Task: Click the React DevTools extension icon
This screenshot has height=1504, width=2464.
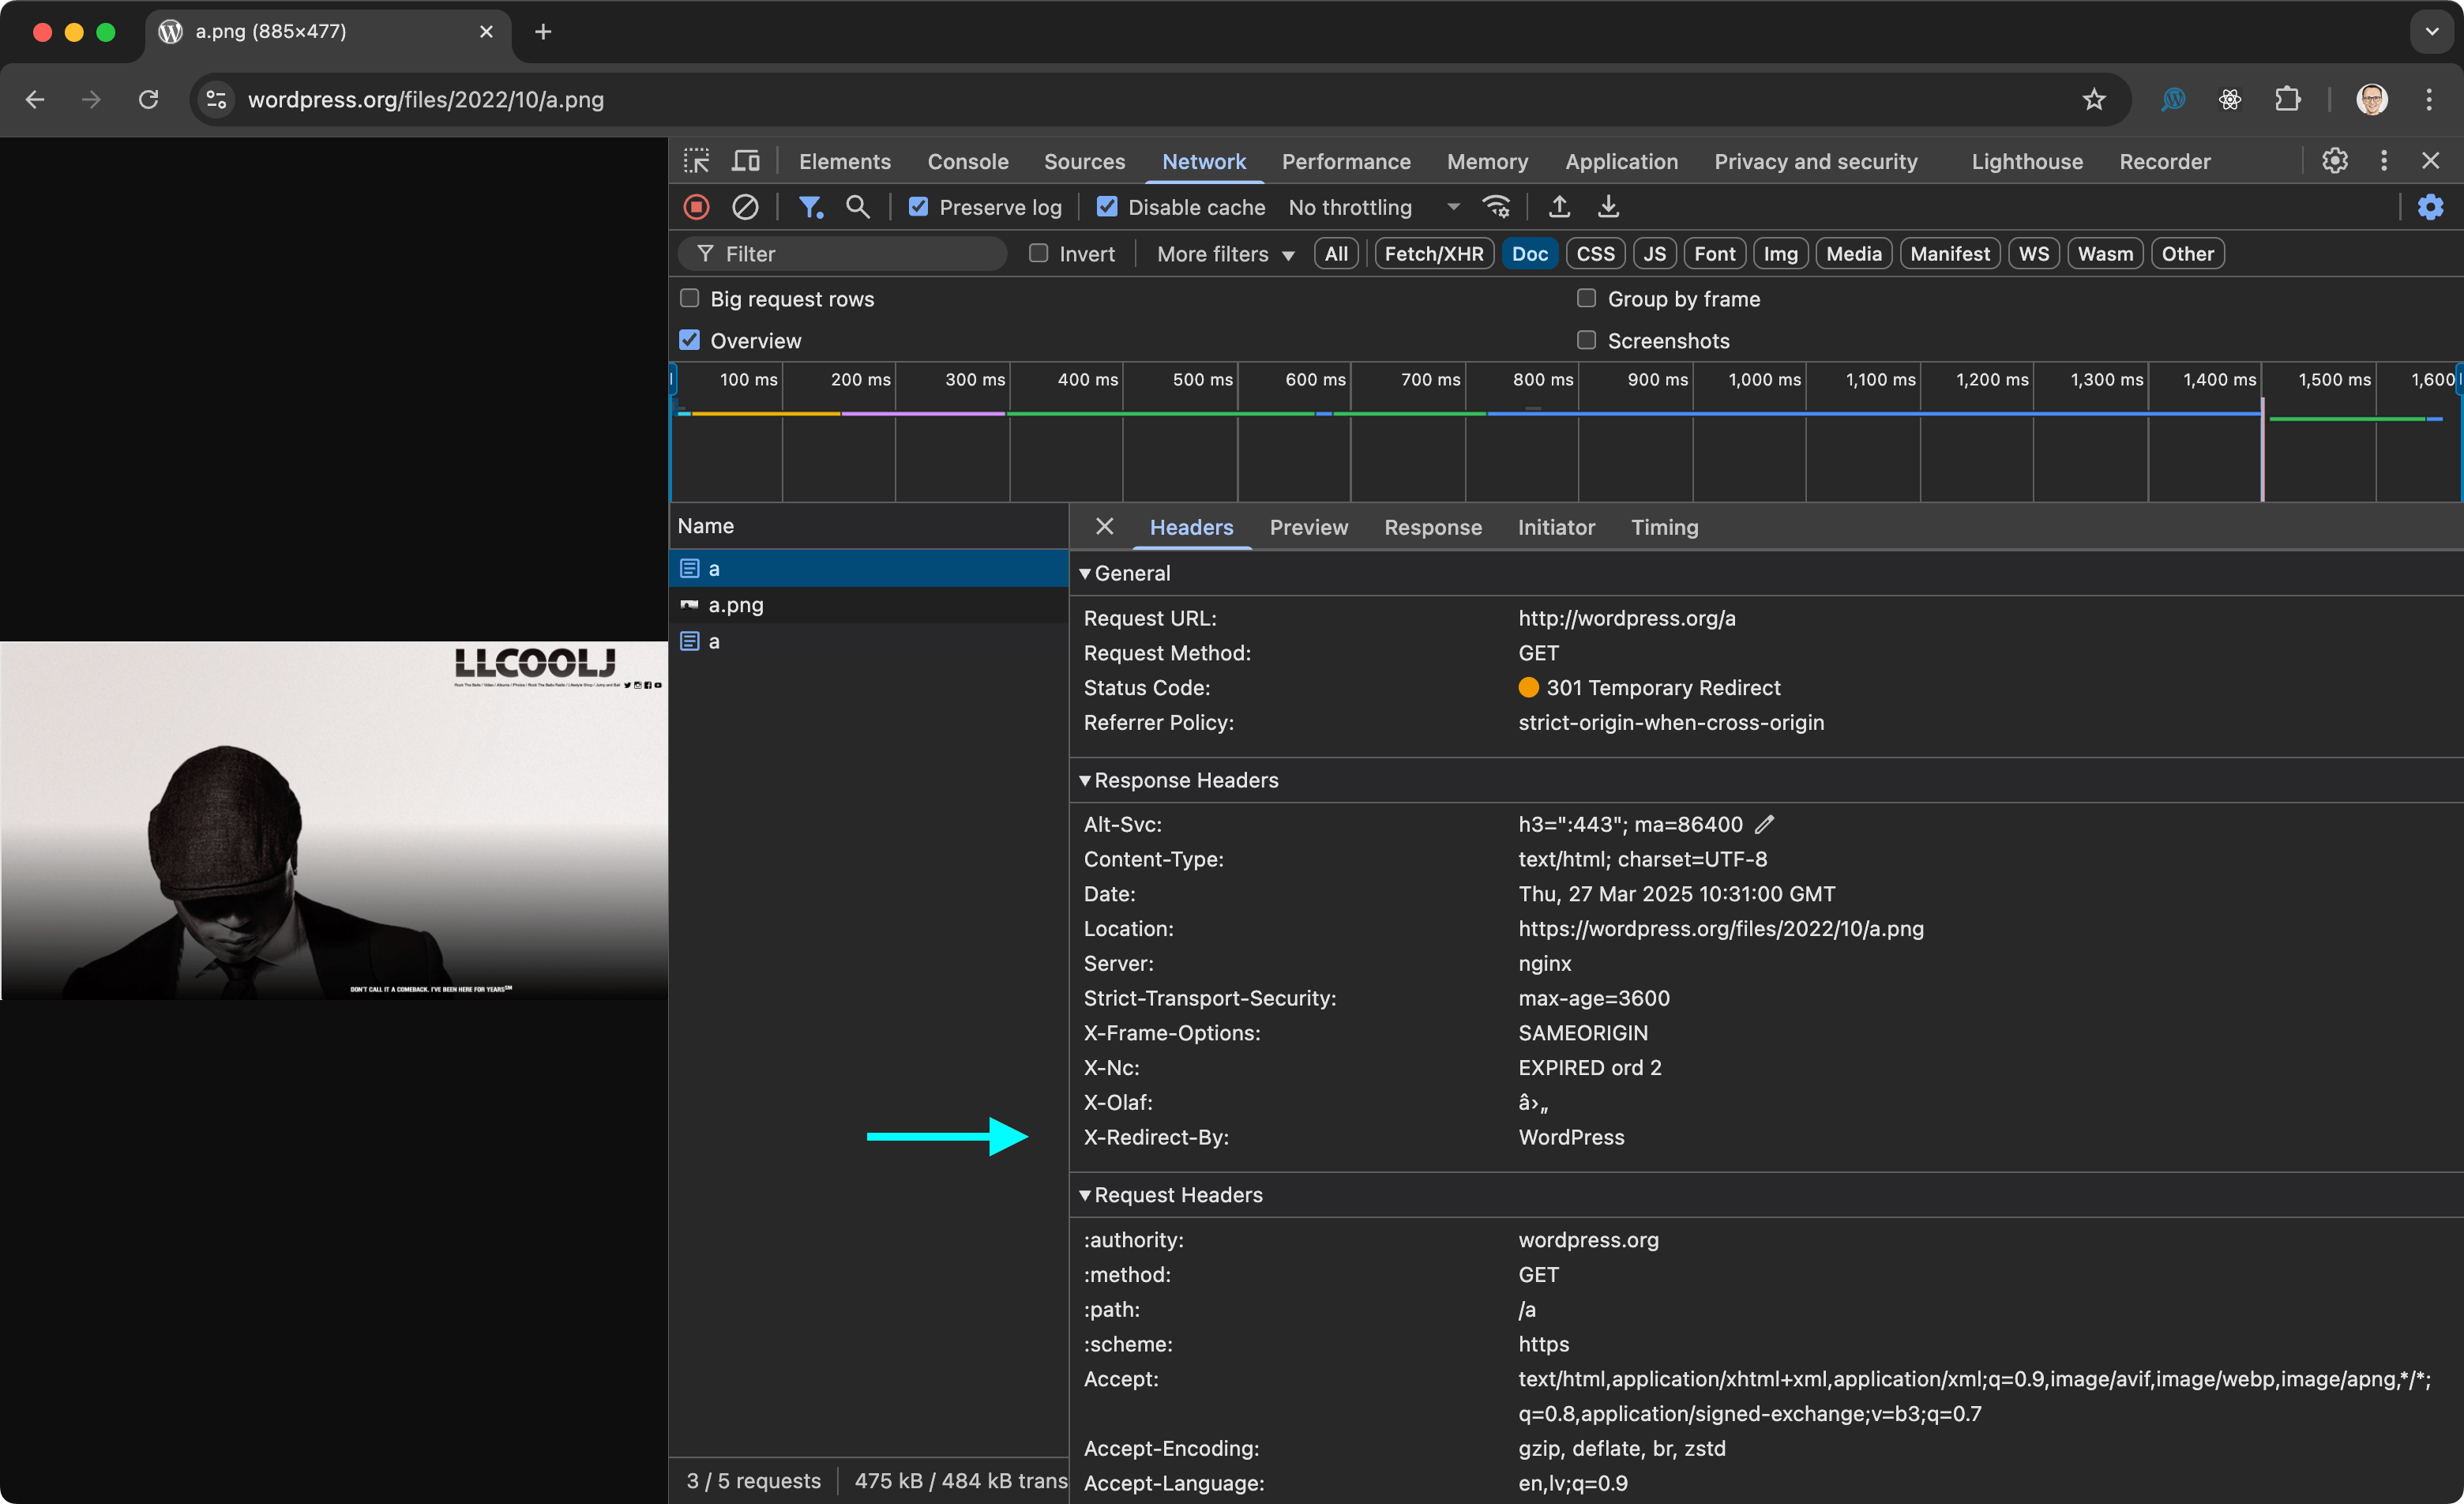Action: pos(2230,99)
